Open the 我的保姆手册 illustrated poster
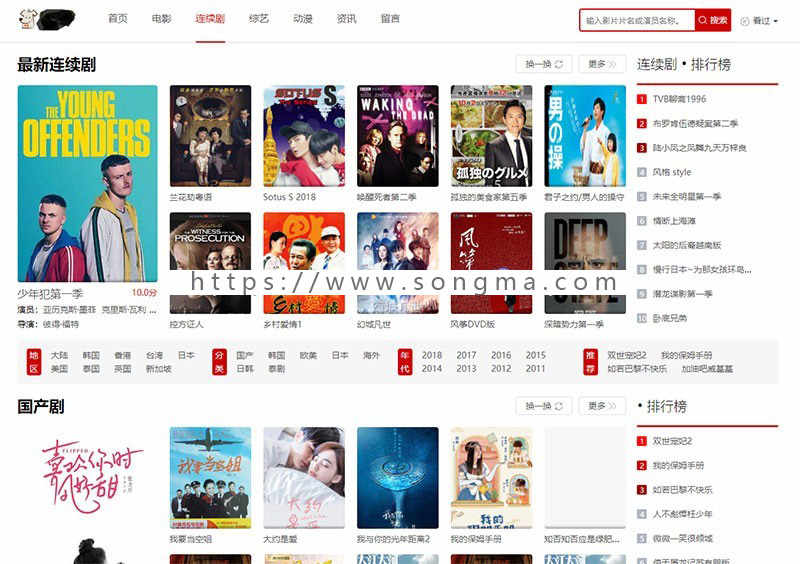Image resolution: width=800 pixels, height=564 pixels. (491, 478)
